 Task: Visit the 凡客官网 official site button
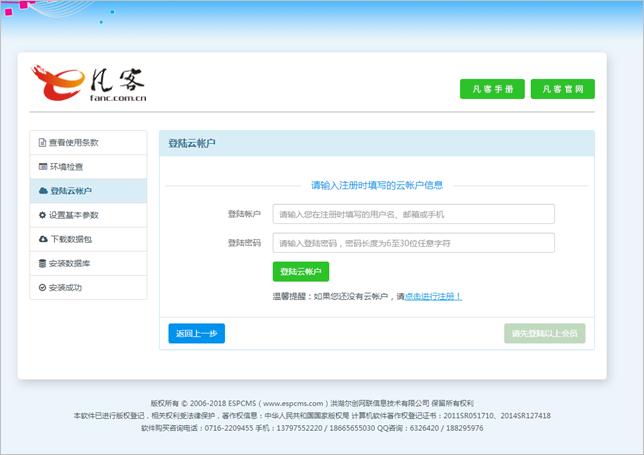[562, 89]
